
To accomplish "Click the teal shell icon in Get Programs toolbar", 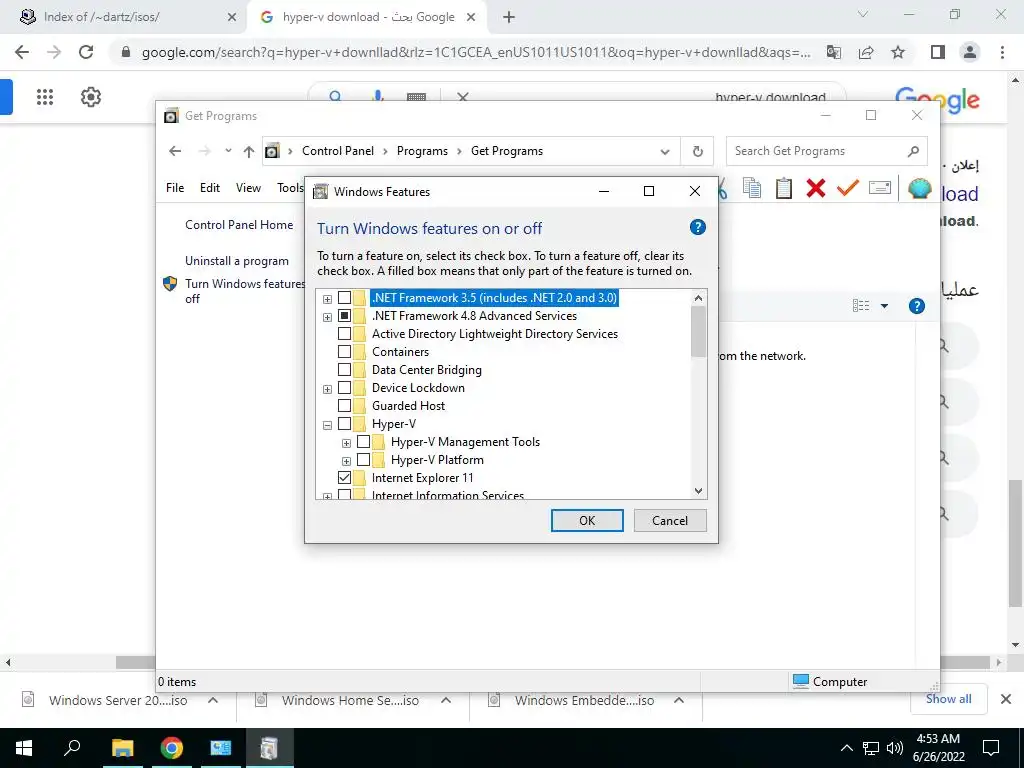I will coord(920,188).
